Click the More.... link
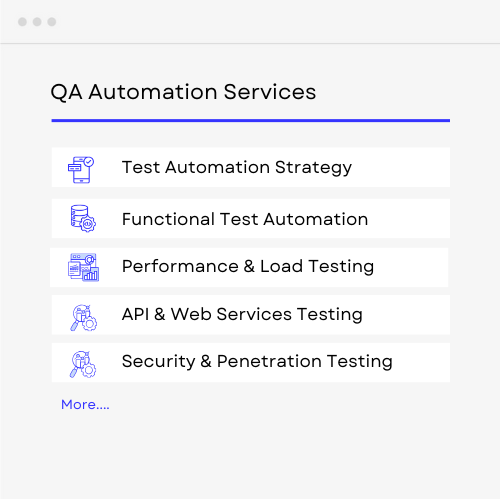This screenshot has height=500, width=500. (x=85, y=404)
